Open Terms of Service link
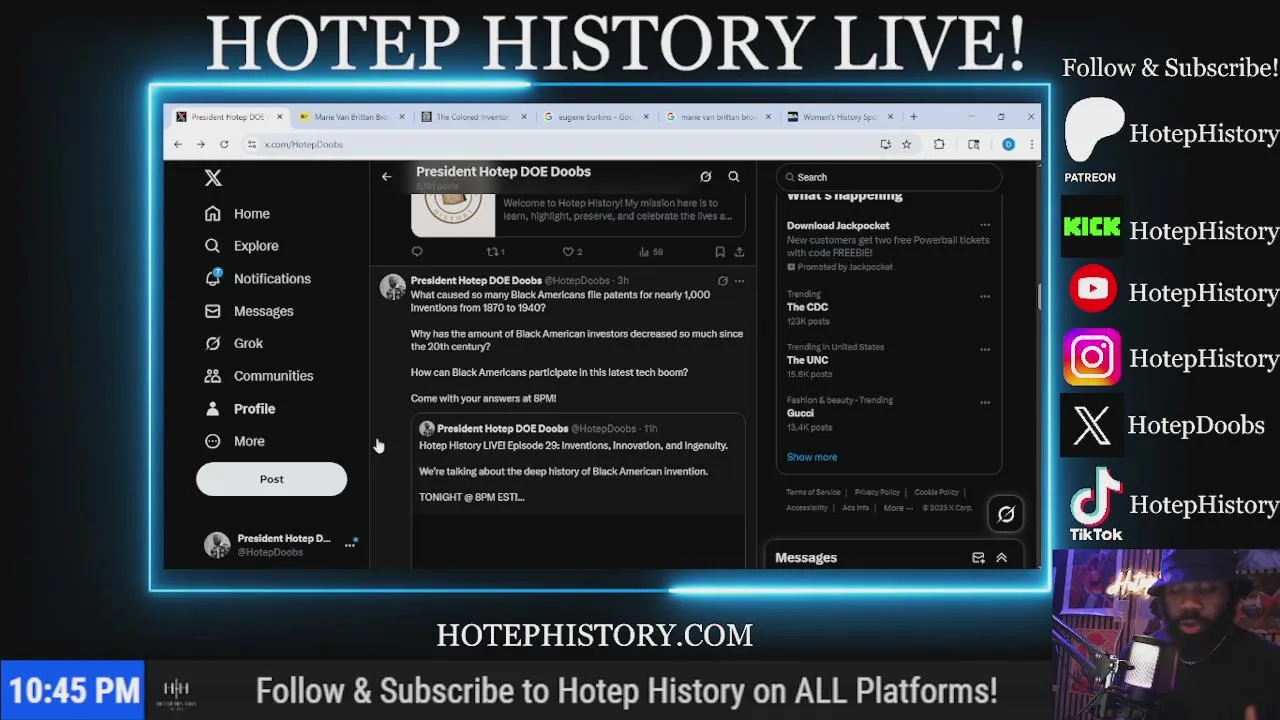This screenshot has height=720, width=1280. point(813,492)
